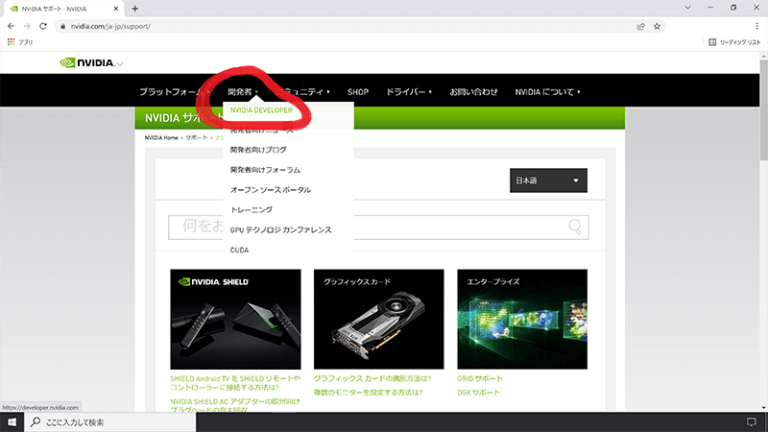Image resolution: width=768 pixels, height=432 pixels.
Task: Click the magnifier icon in the support search box
Action: point(575,227)
